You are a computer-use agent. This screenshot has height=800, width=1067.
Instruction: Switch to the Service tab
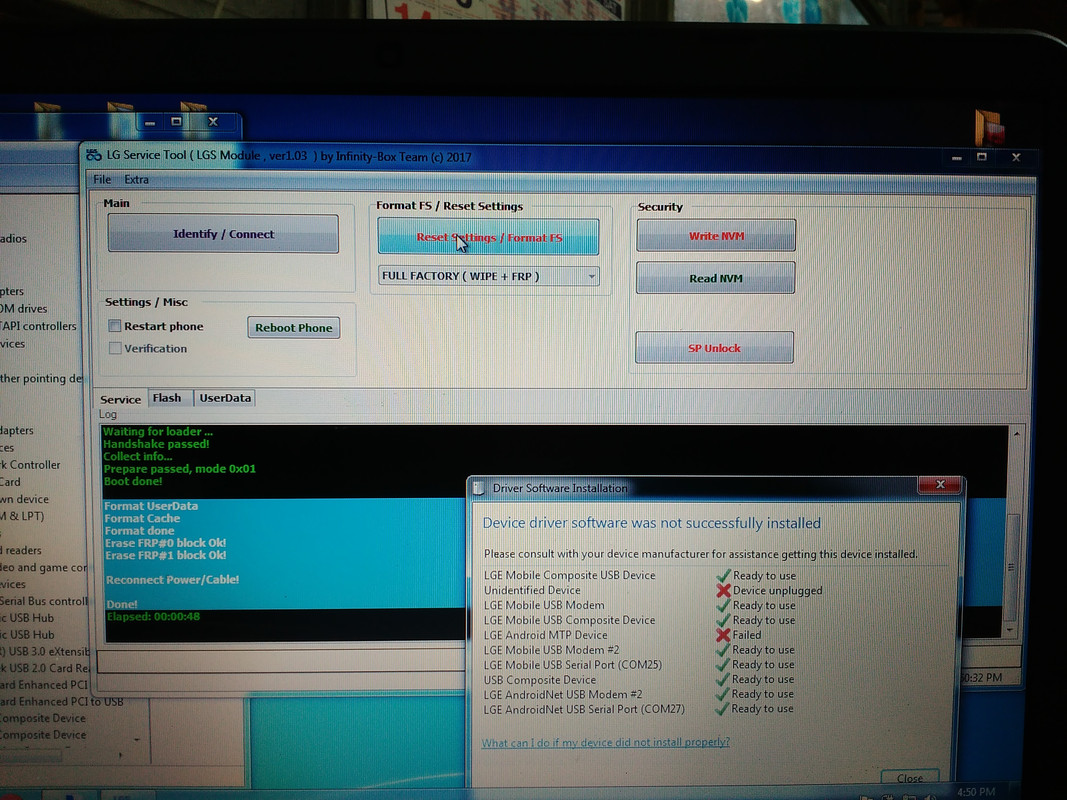pos(120,399)
